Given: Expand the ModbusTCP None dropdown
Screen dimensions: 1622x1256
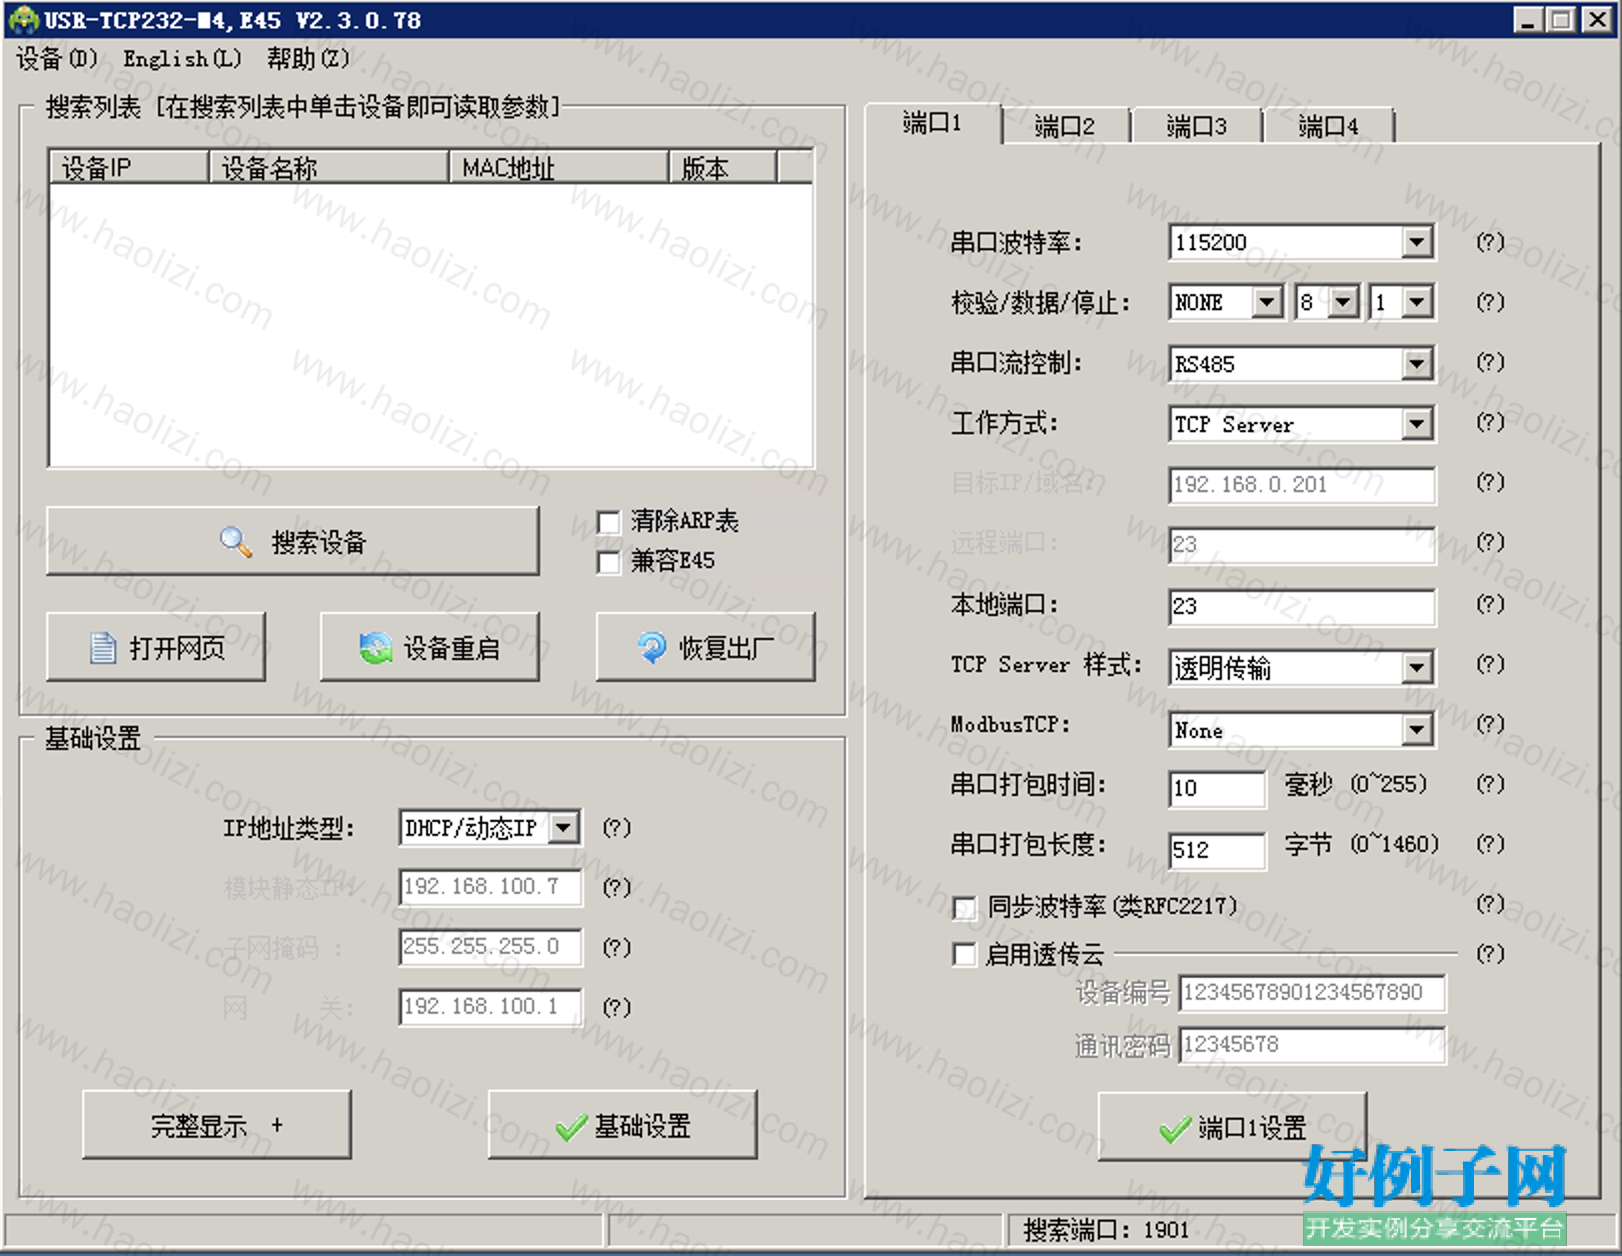Looking at the screenshot, I should 1416,731.
